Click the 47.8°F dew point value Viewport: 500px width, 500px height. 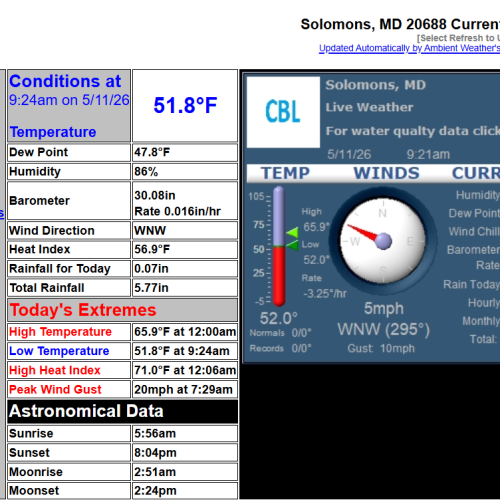coord(152,152)
